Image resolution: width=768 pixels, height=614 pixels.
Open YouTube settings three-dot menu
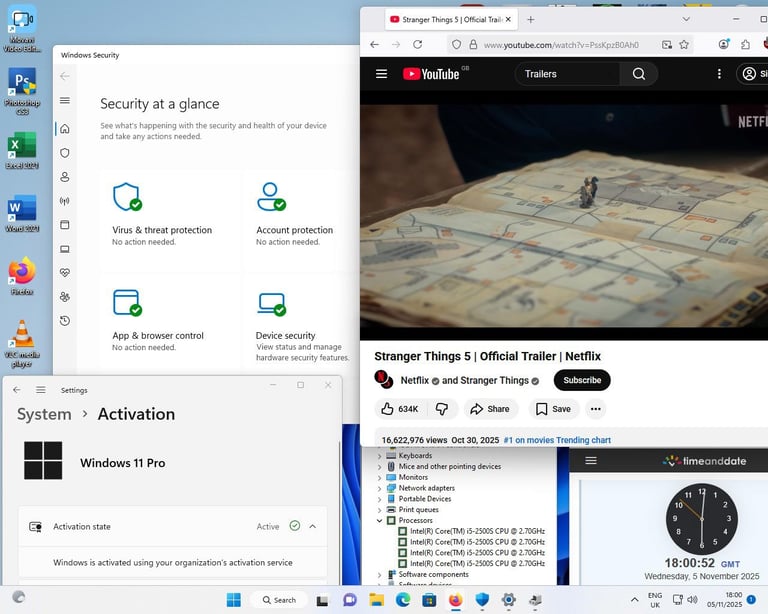coord(719,74)
